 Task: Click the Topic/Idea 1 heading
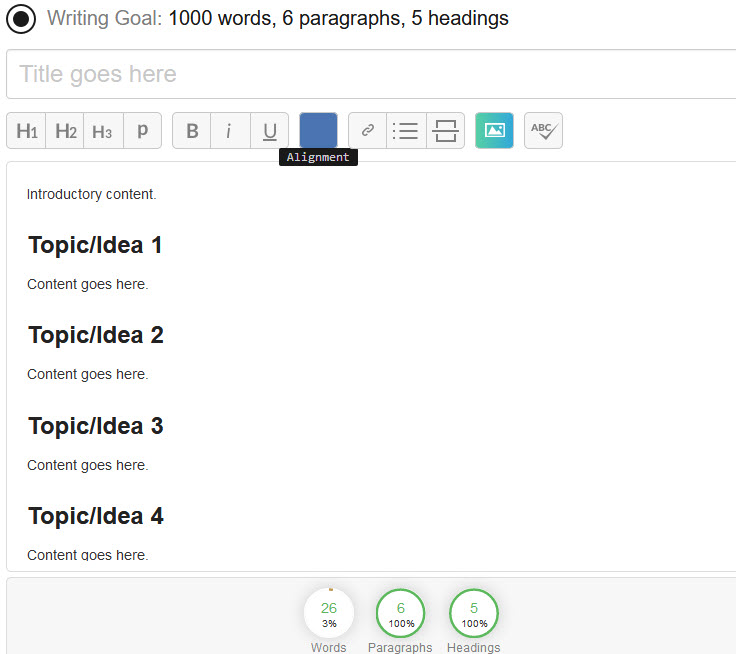pos(95,245)
